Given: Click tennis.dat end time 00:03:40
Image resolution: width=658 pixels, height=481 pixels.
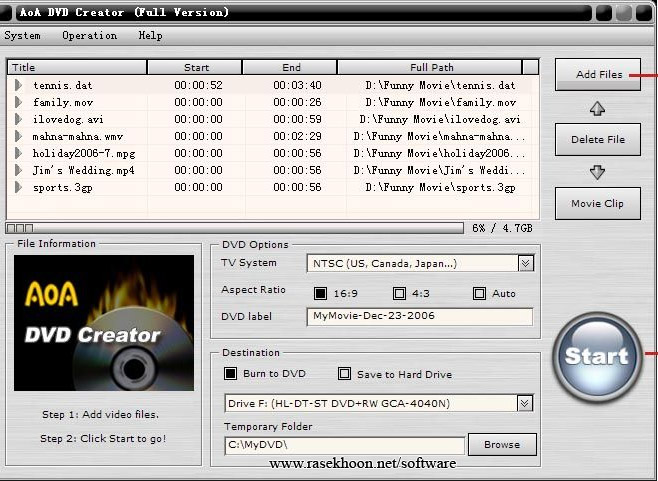Looking at the screenshot, I should coord(298,85).
